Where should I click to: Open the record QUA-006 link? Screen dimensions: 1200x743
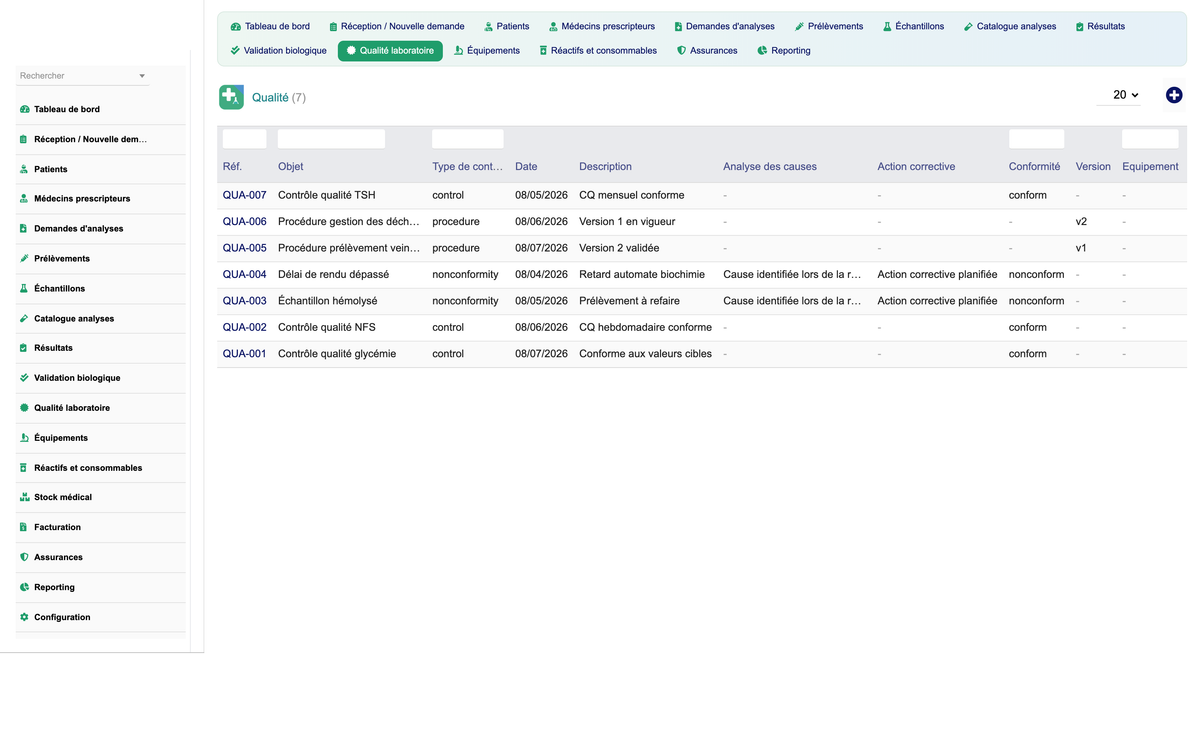tap(244, 221)
